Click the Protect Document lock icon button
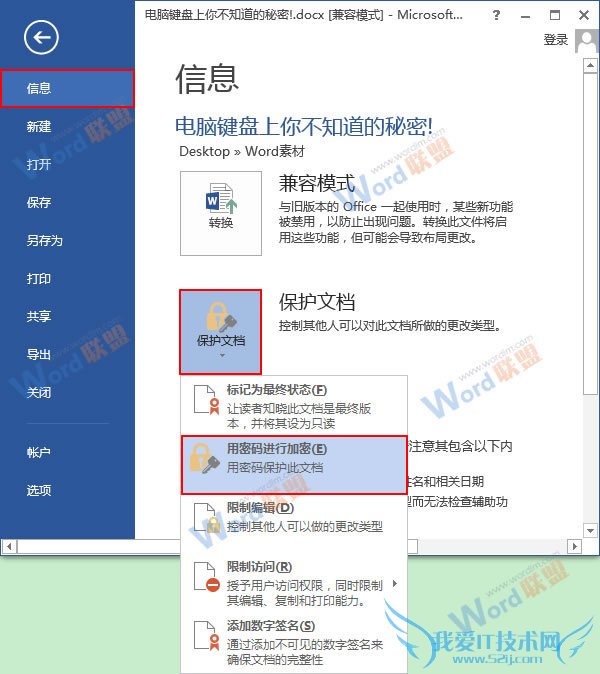The height and width of the screenshot is (674, 600). (x=220, y=331)
